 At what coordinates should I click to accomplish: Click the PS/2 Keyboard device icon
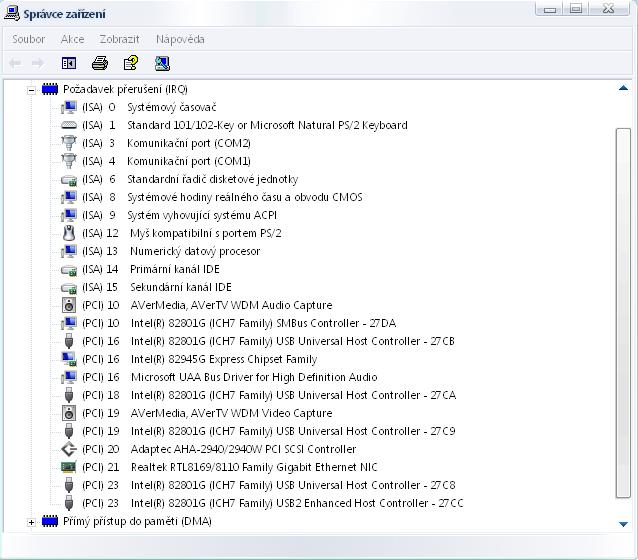(69, 125)
